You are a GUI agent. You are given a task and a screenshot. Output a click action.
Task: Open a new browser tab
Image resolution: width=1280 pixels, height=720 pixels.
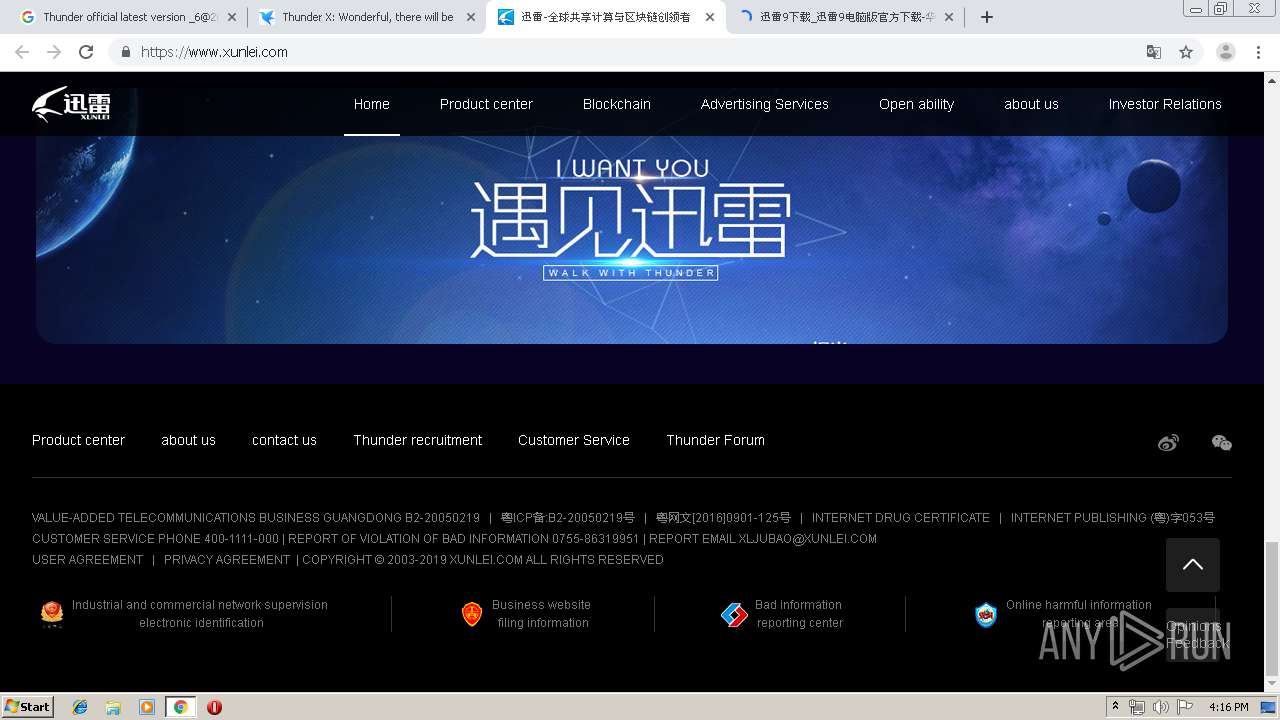click(x=987, y=17)
